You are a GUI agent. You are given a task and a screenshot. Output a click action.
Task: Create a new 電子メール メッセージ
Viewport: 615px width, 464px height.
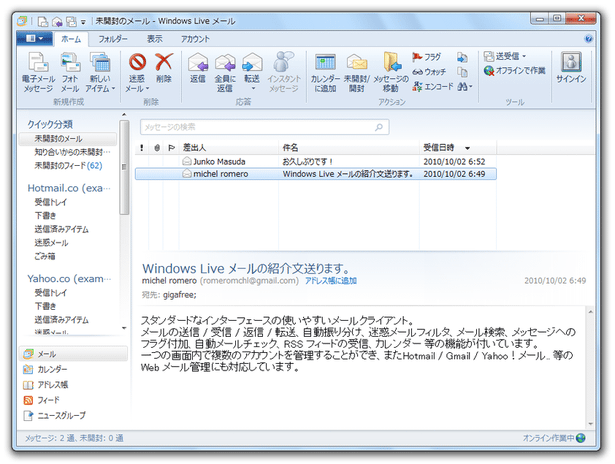point(38,72)
